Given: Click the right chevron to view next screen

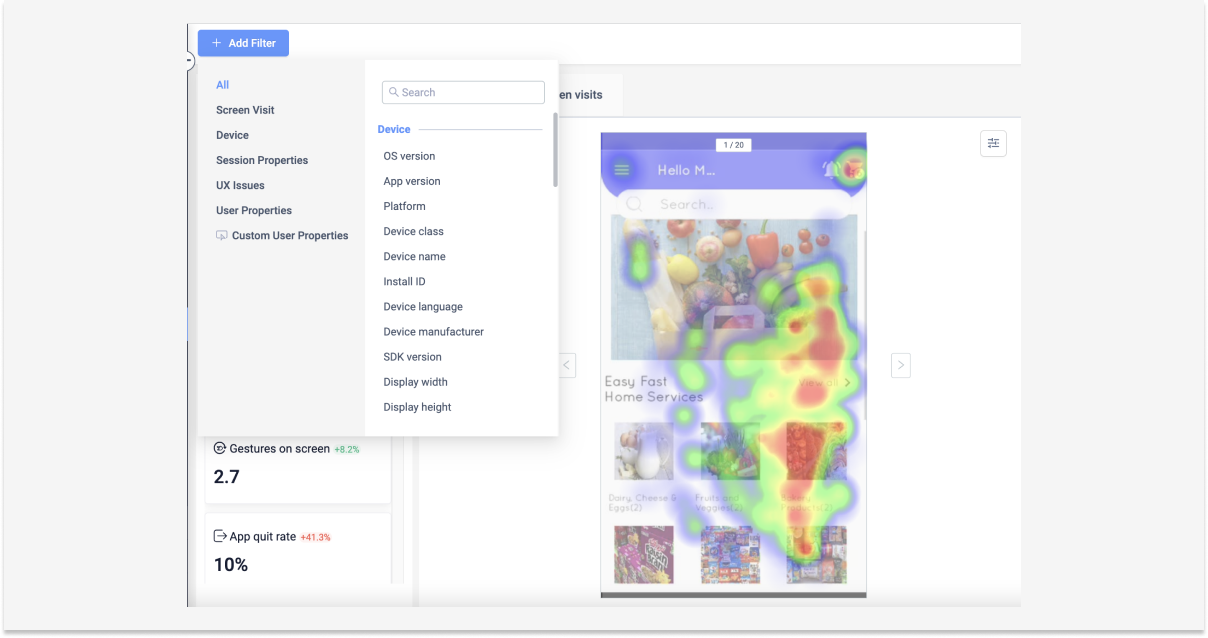Looking at the screenshot, I should 900,365.
